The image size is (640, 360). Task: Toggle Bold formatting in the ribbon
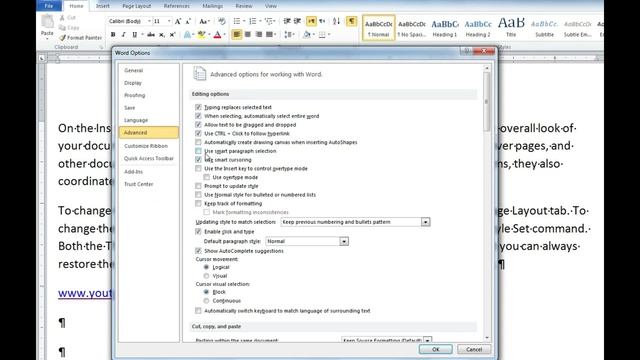click(113, 35)
